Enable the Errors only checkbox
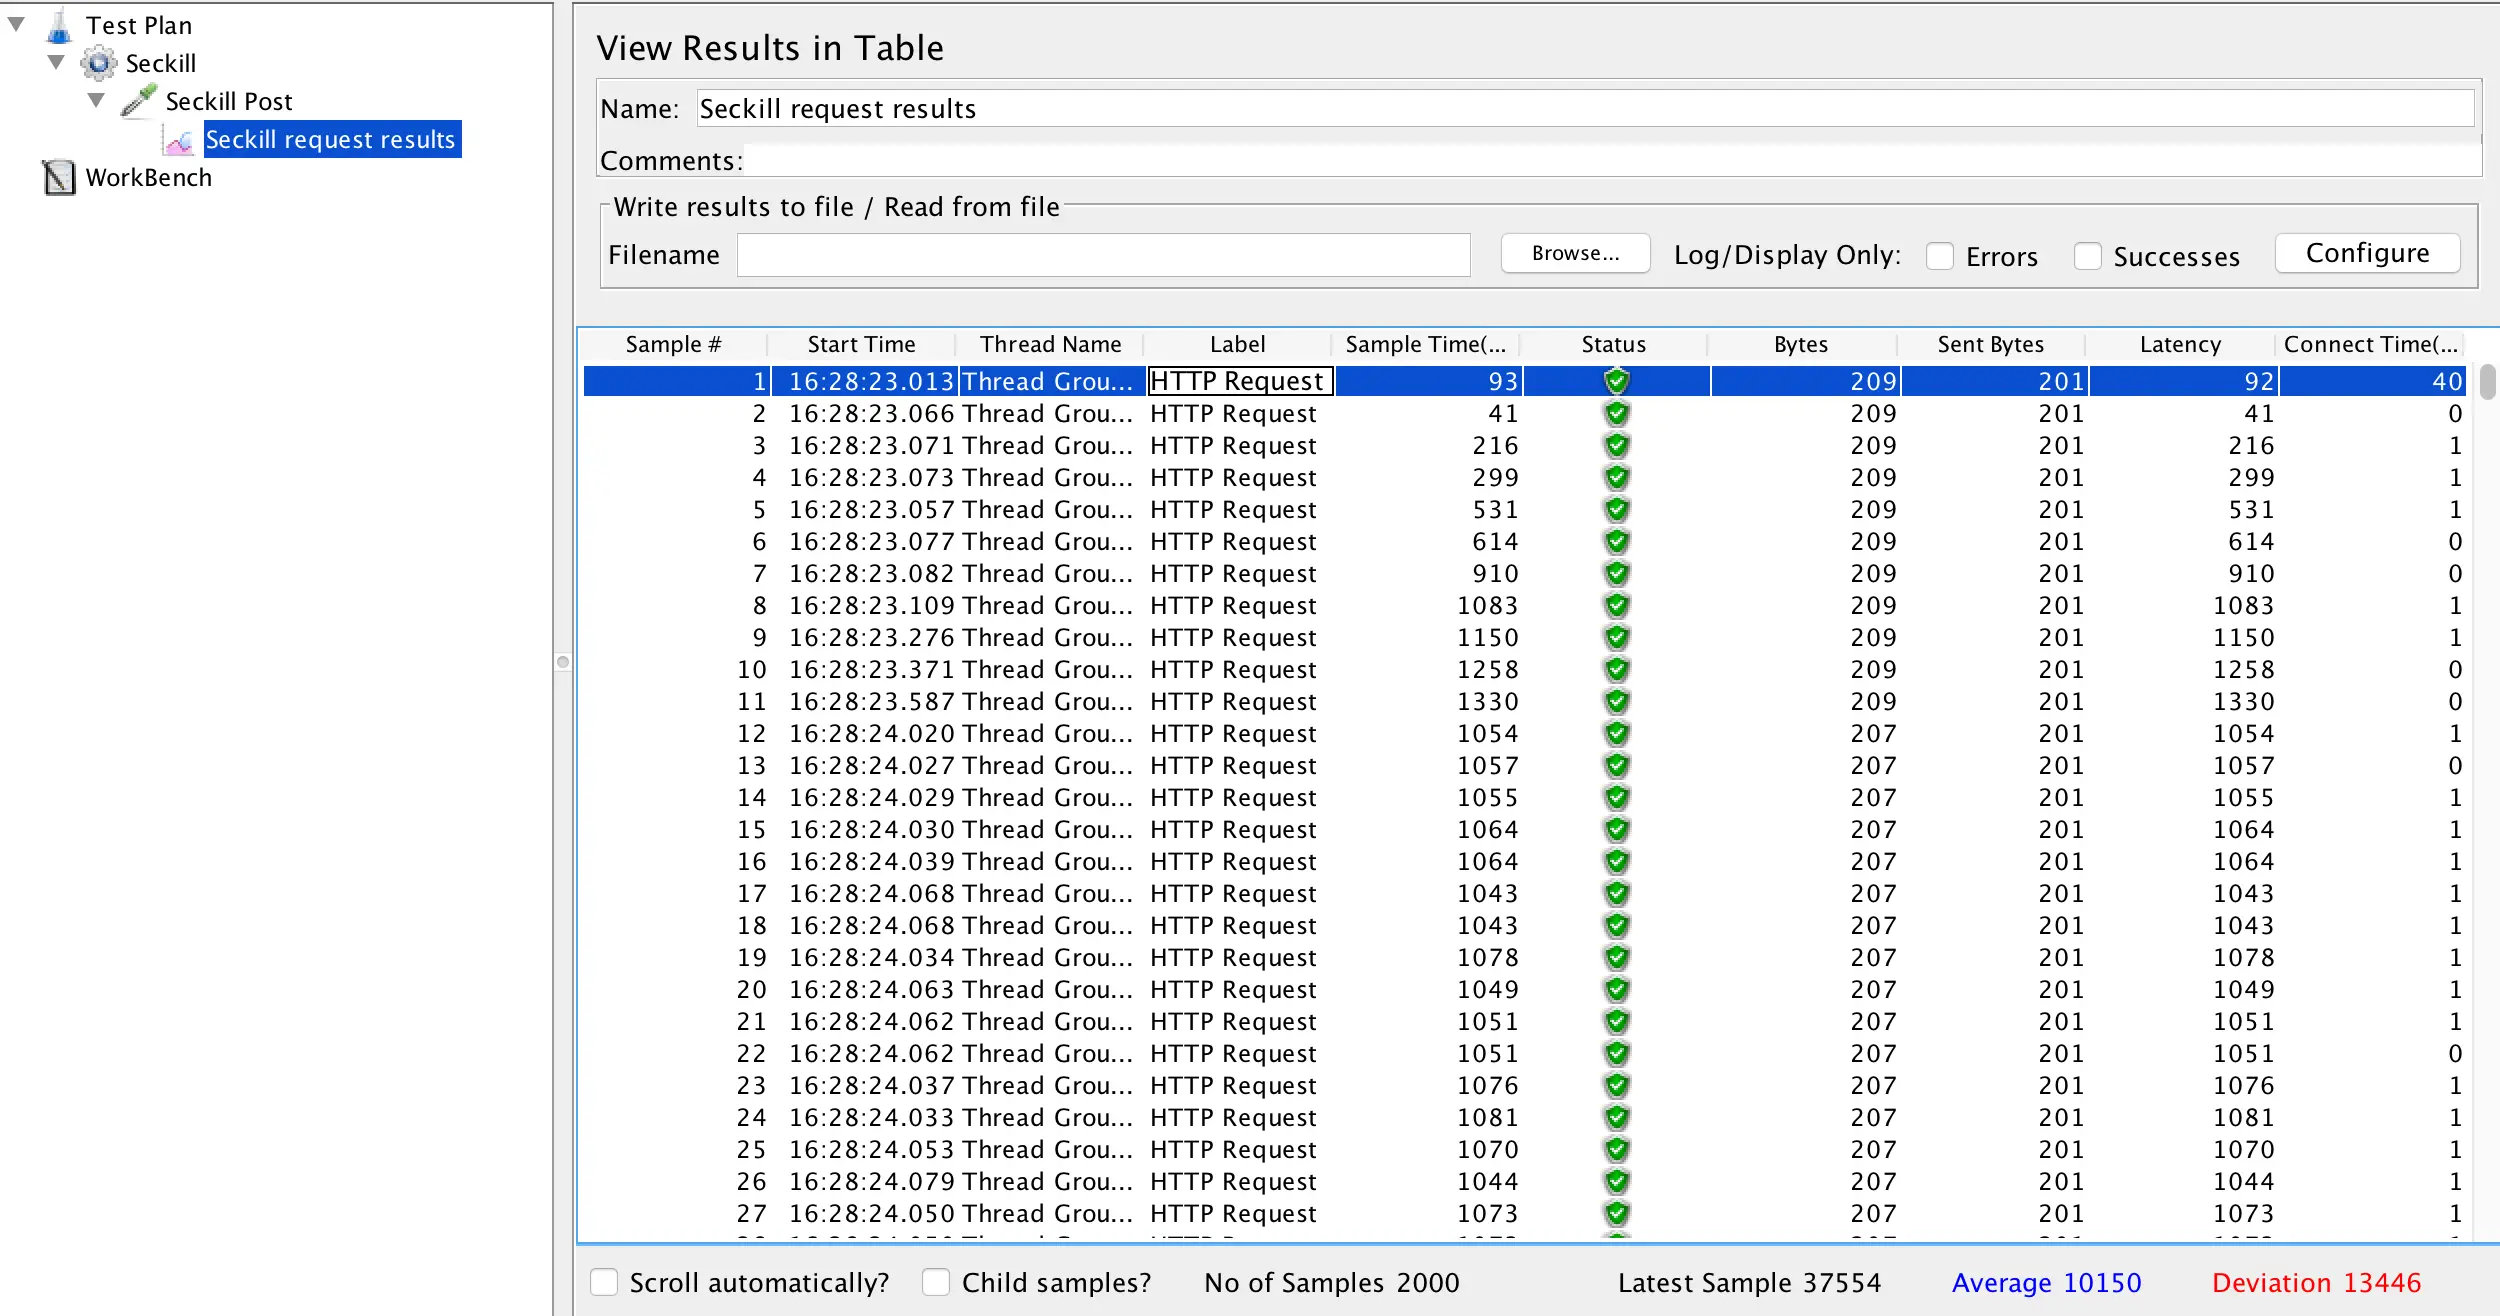Viewport: 2500px width, 1316px height. coord(1940,256)
